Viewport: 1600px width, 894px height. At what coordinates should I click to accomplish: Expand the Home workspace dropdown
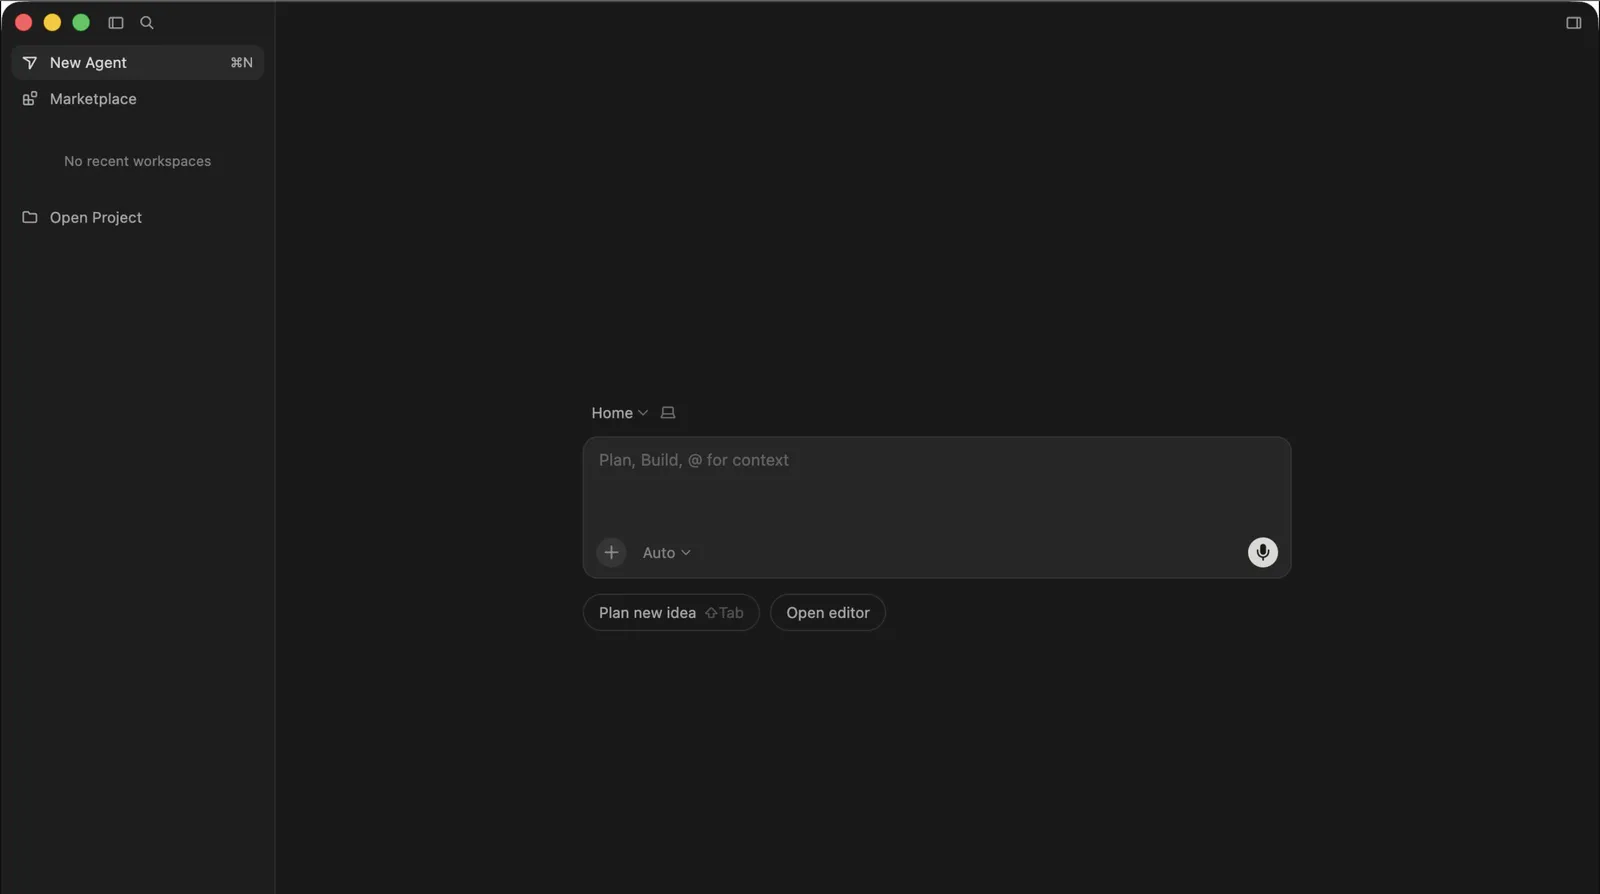[619, 413]
